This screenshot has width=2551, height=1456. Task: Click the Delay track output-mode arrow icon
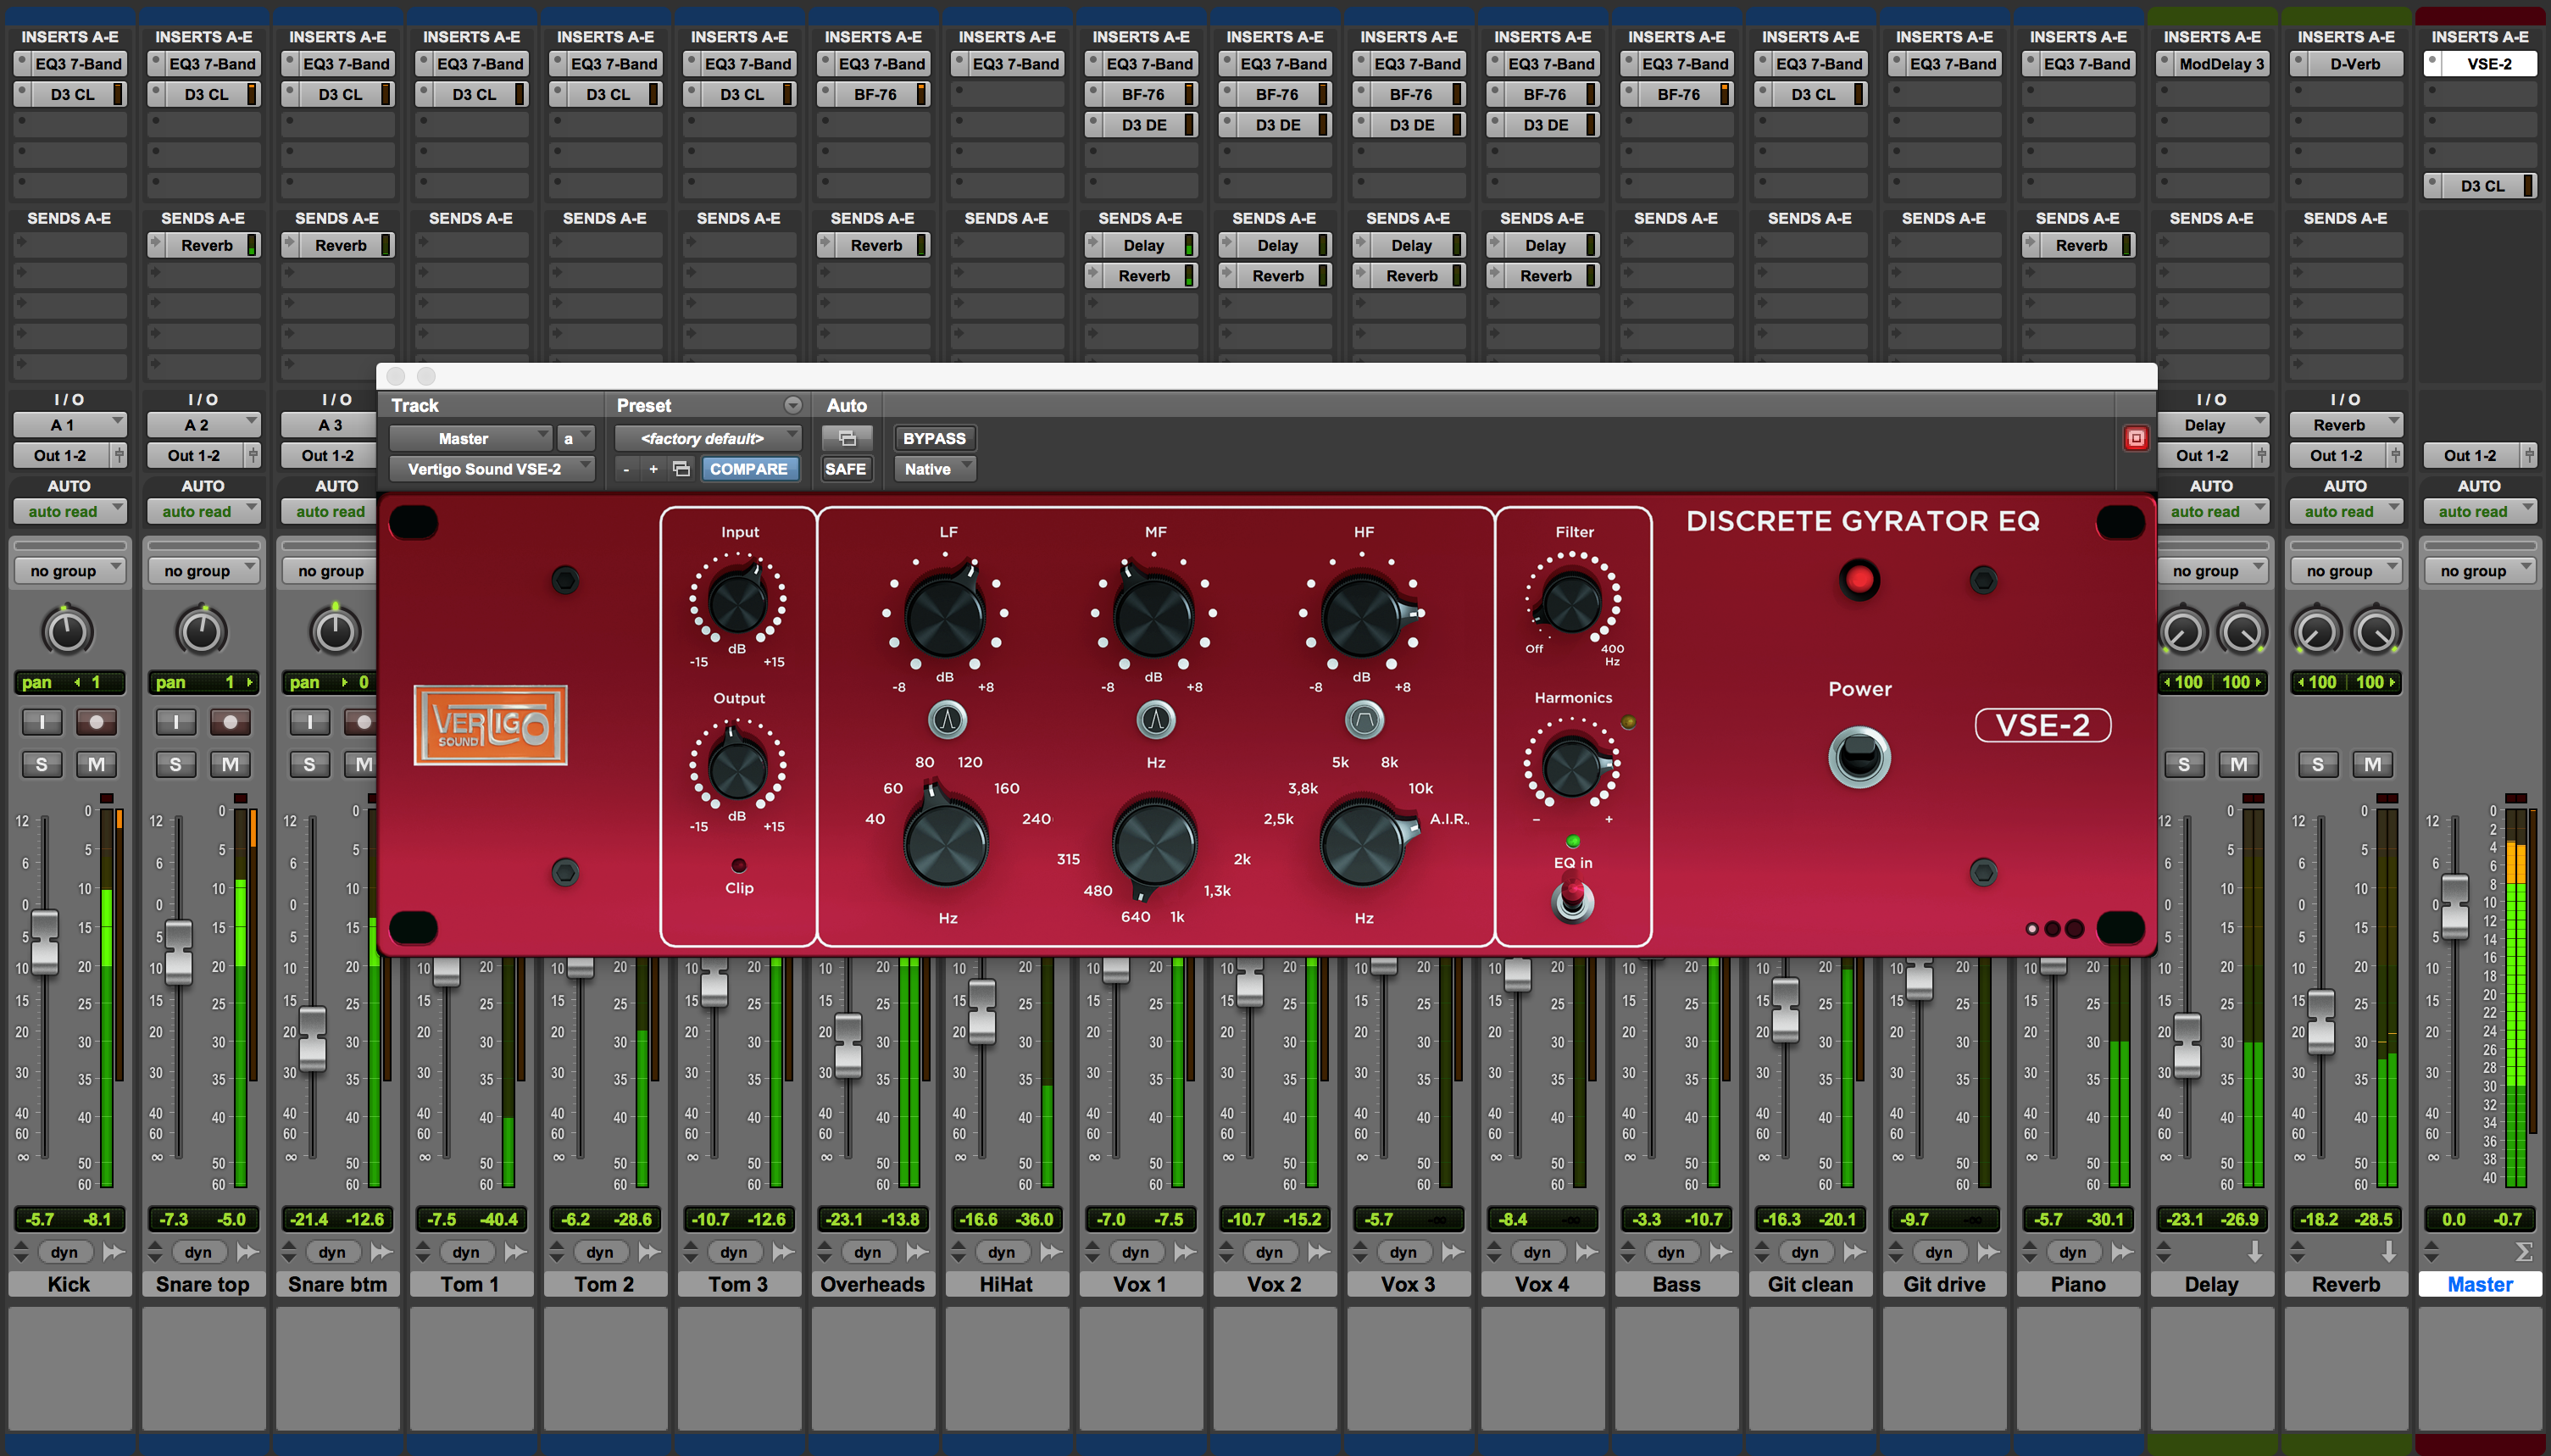pyautogui.click(x=2254, y=1252)
